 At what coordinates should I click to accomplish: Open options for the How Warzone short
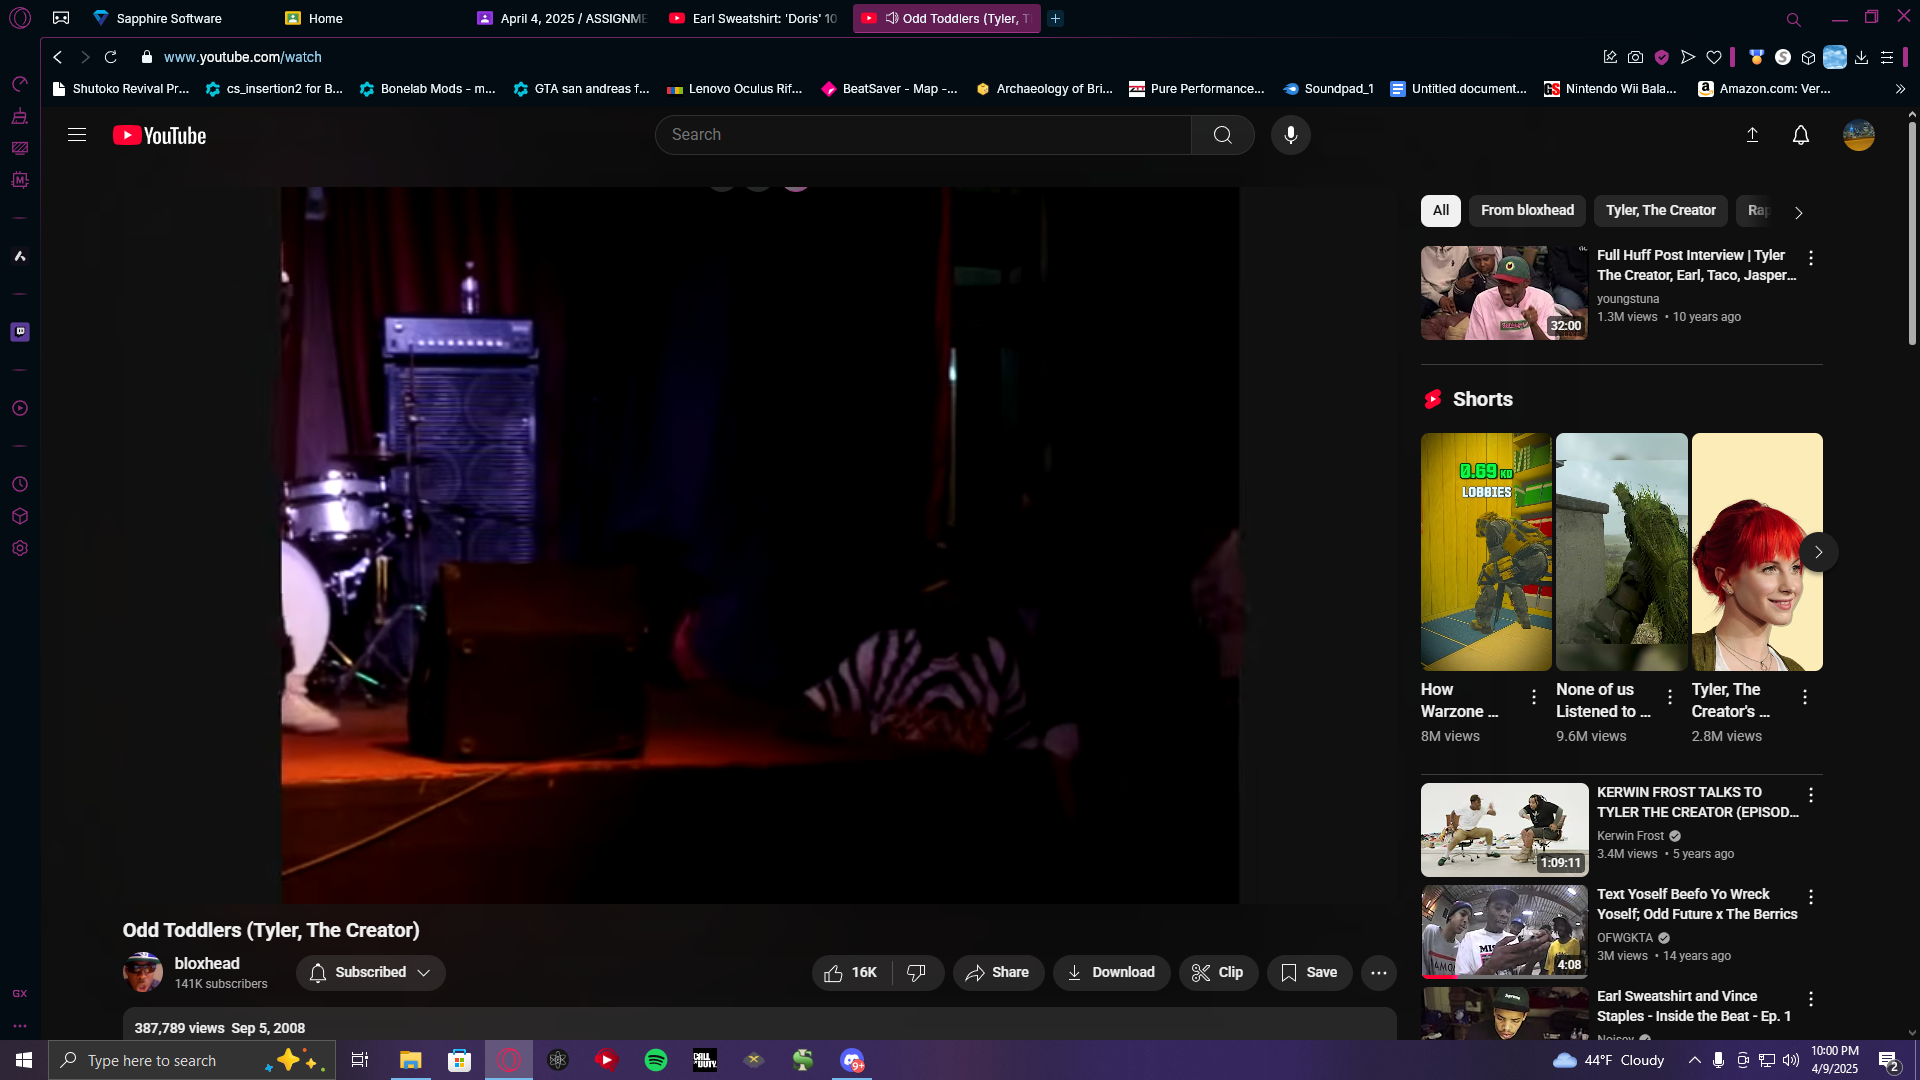point(1533,697)
